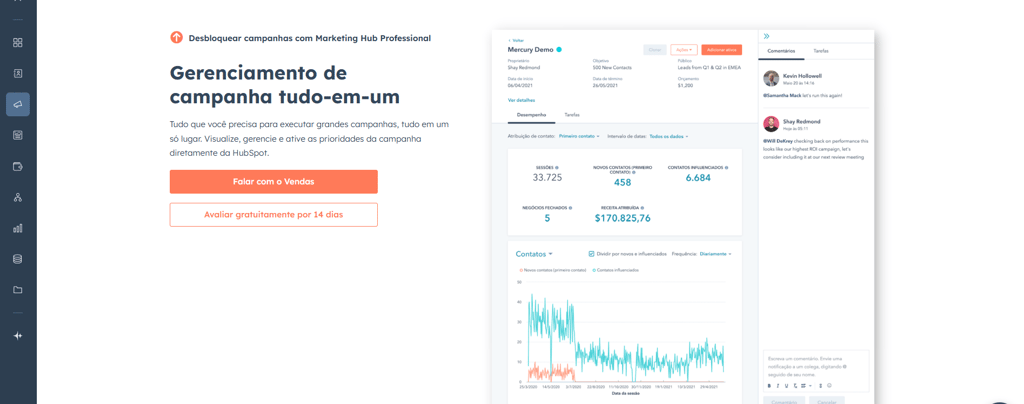Click info icon beside RECEITA ATRIBUÍDA
1024x404 pixels.
coord(640,208)
